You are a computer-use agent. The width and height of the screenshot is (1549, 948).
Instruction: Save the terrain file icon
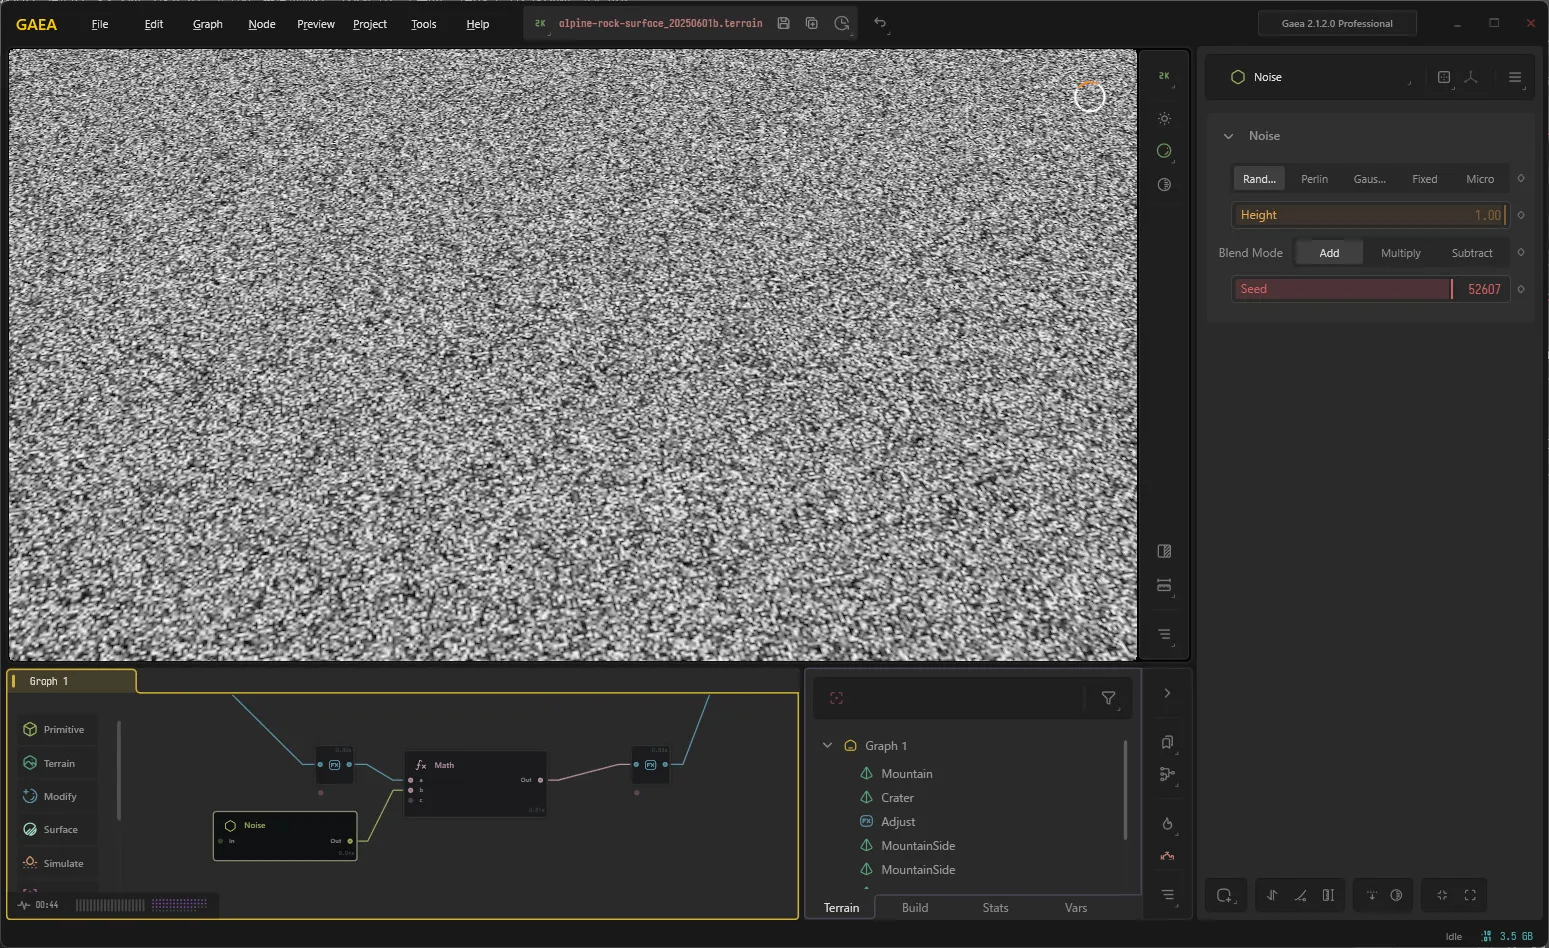point(783,23)
